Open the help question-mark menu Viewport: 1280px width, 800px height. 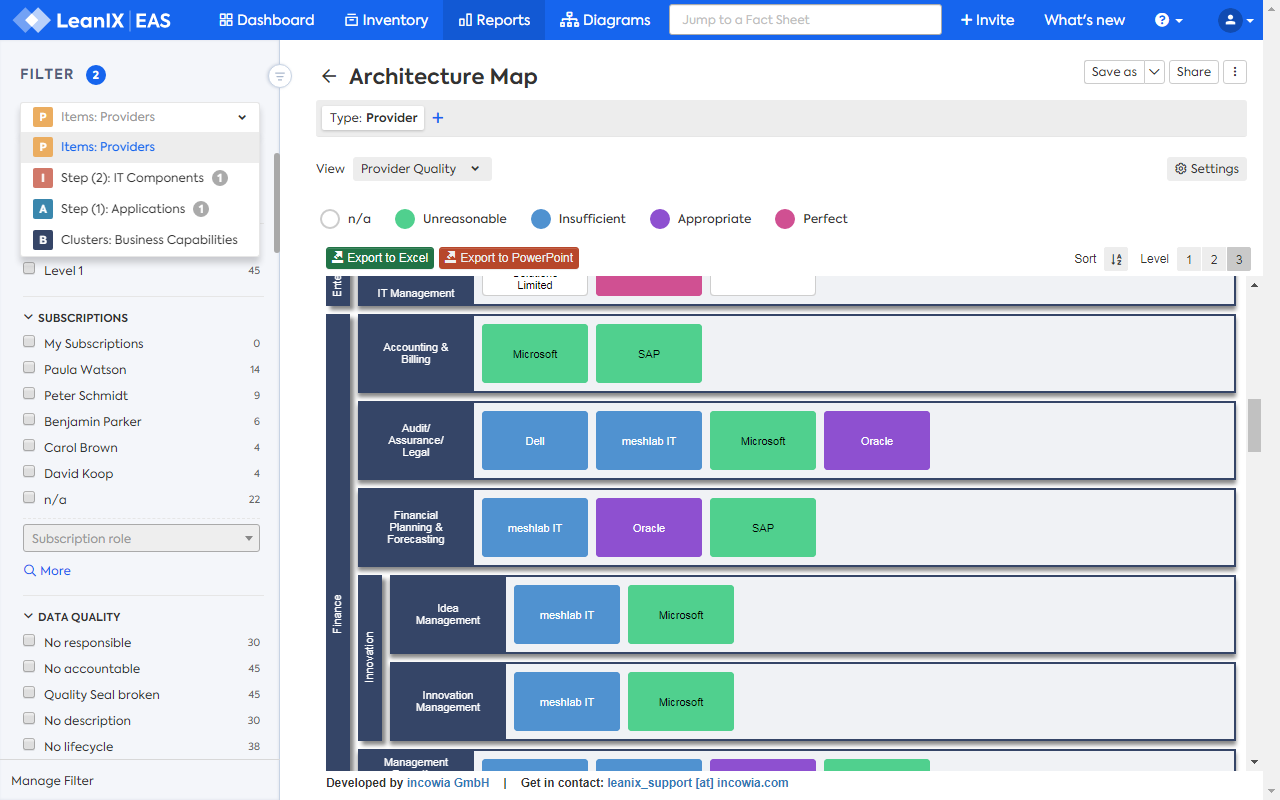click(x=1168, y=20)
